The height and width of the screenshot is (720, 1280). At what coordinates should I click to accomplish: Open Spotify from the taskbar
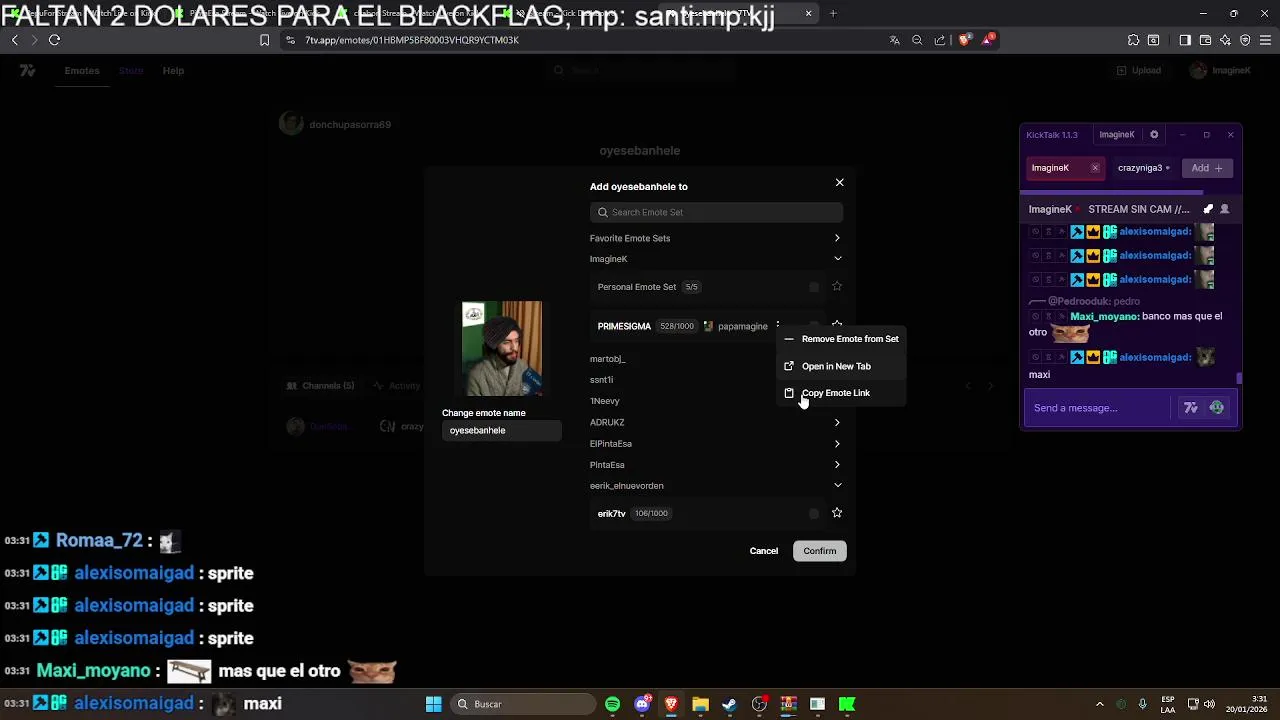point(612,704)
